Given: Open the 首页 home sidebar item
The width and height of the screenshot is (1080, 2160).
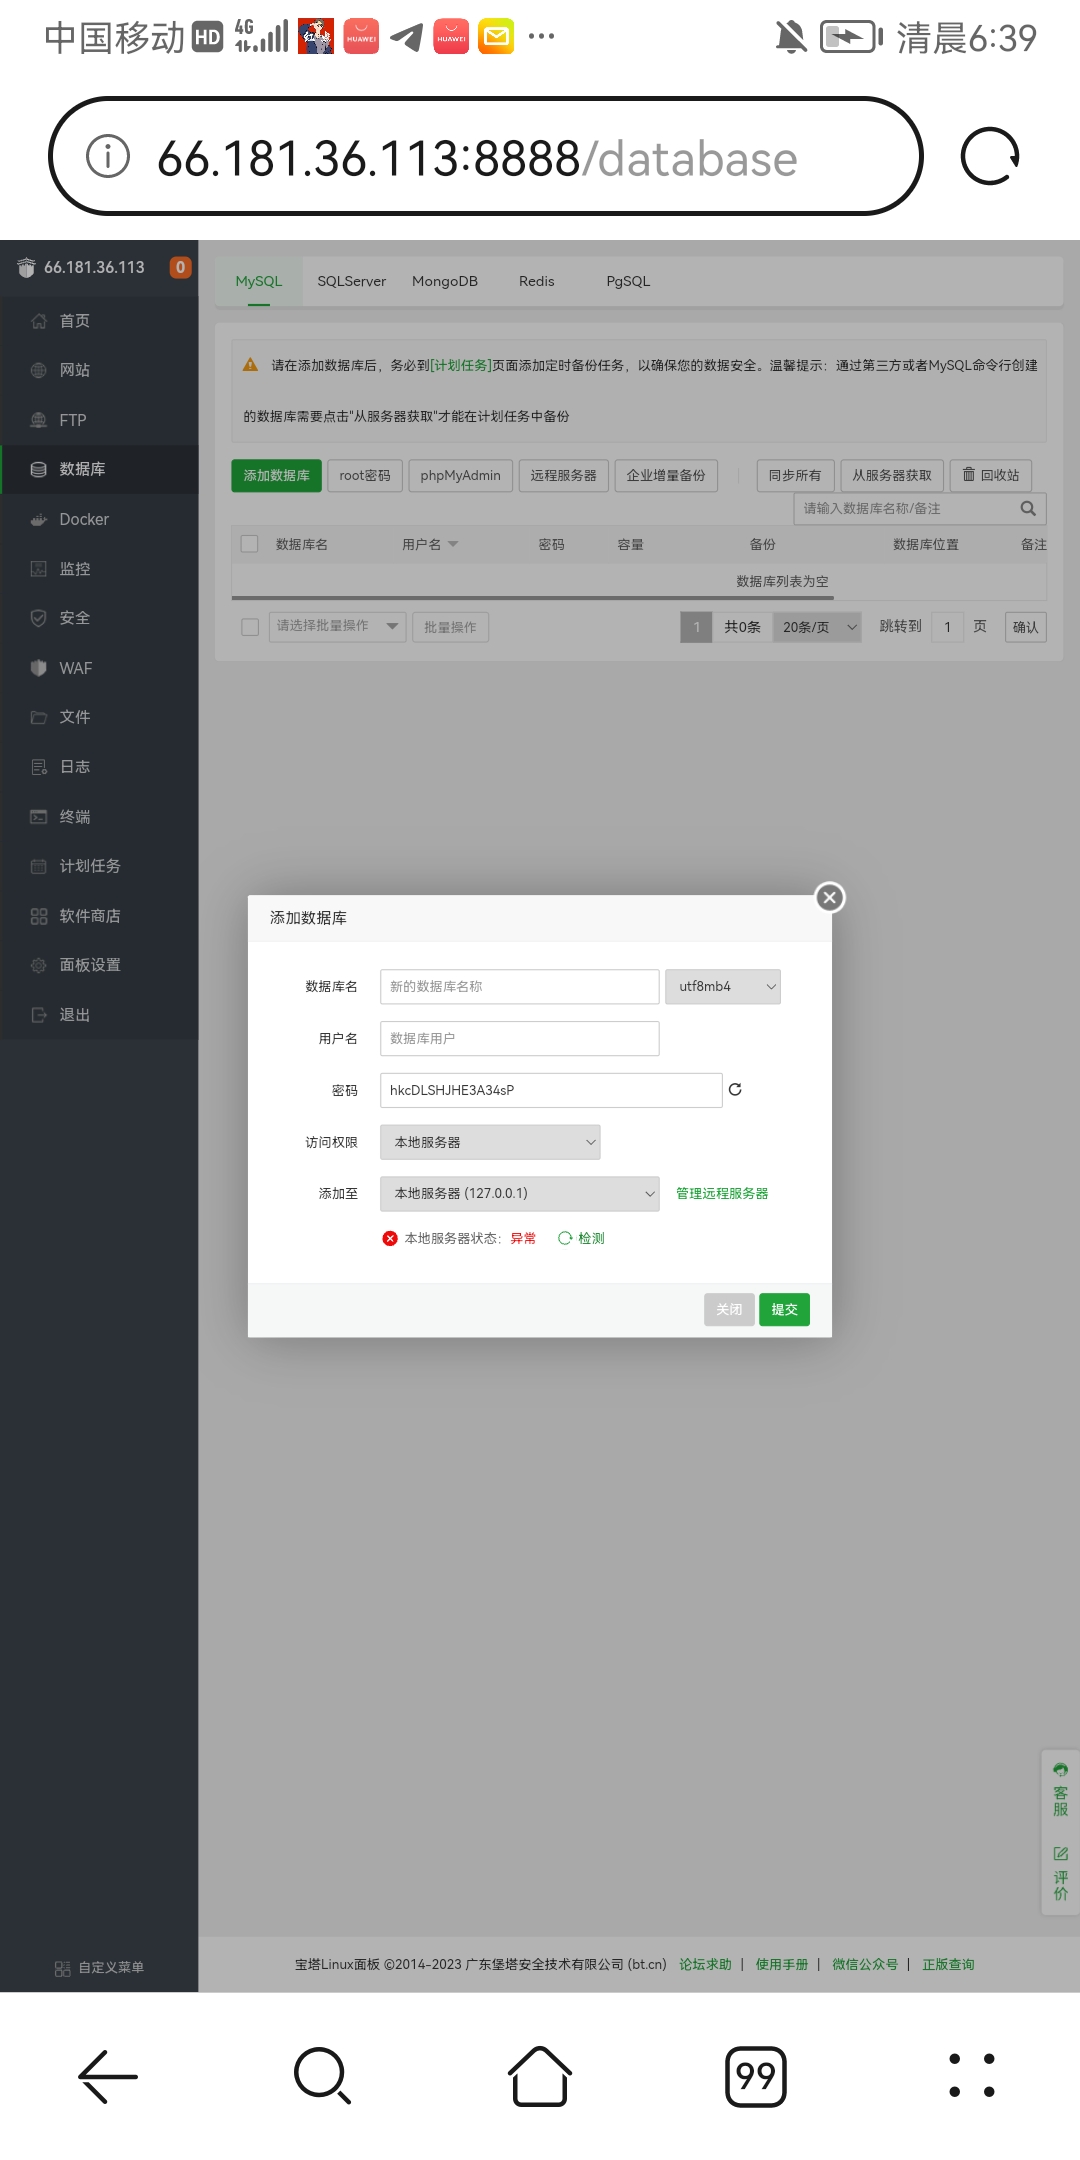Looking at the screenshot, I should pos(99,321).
